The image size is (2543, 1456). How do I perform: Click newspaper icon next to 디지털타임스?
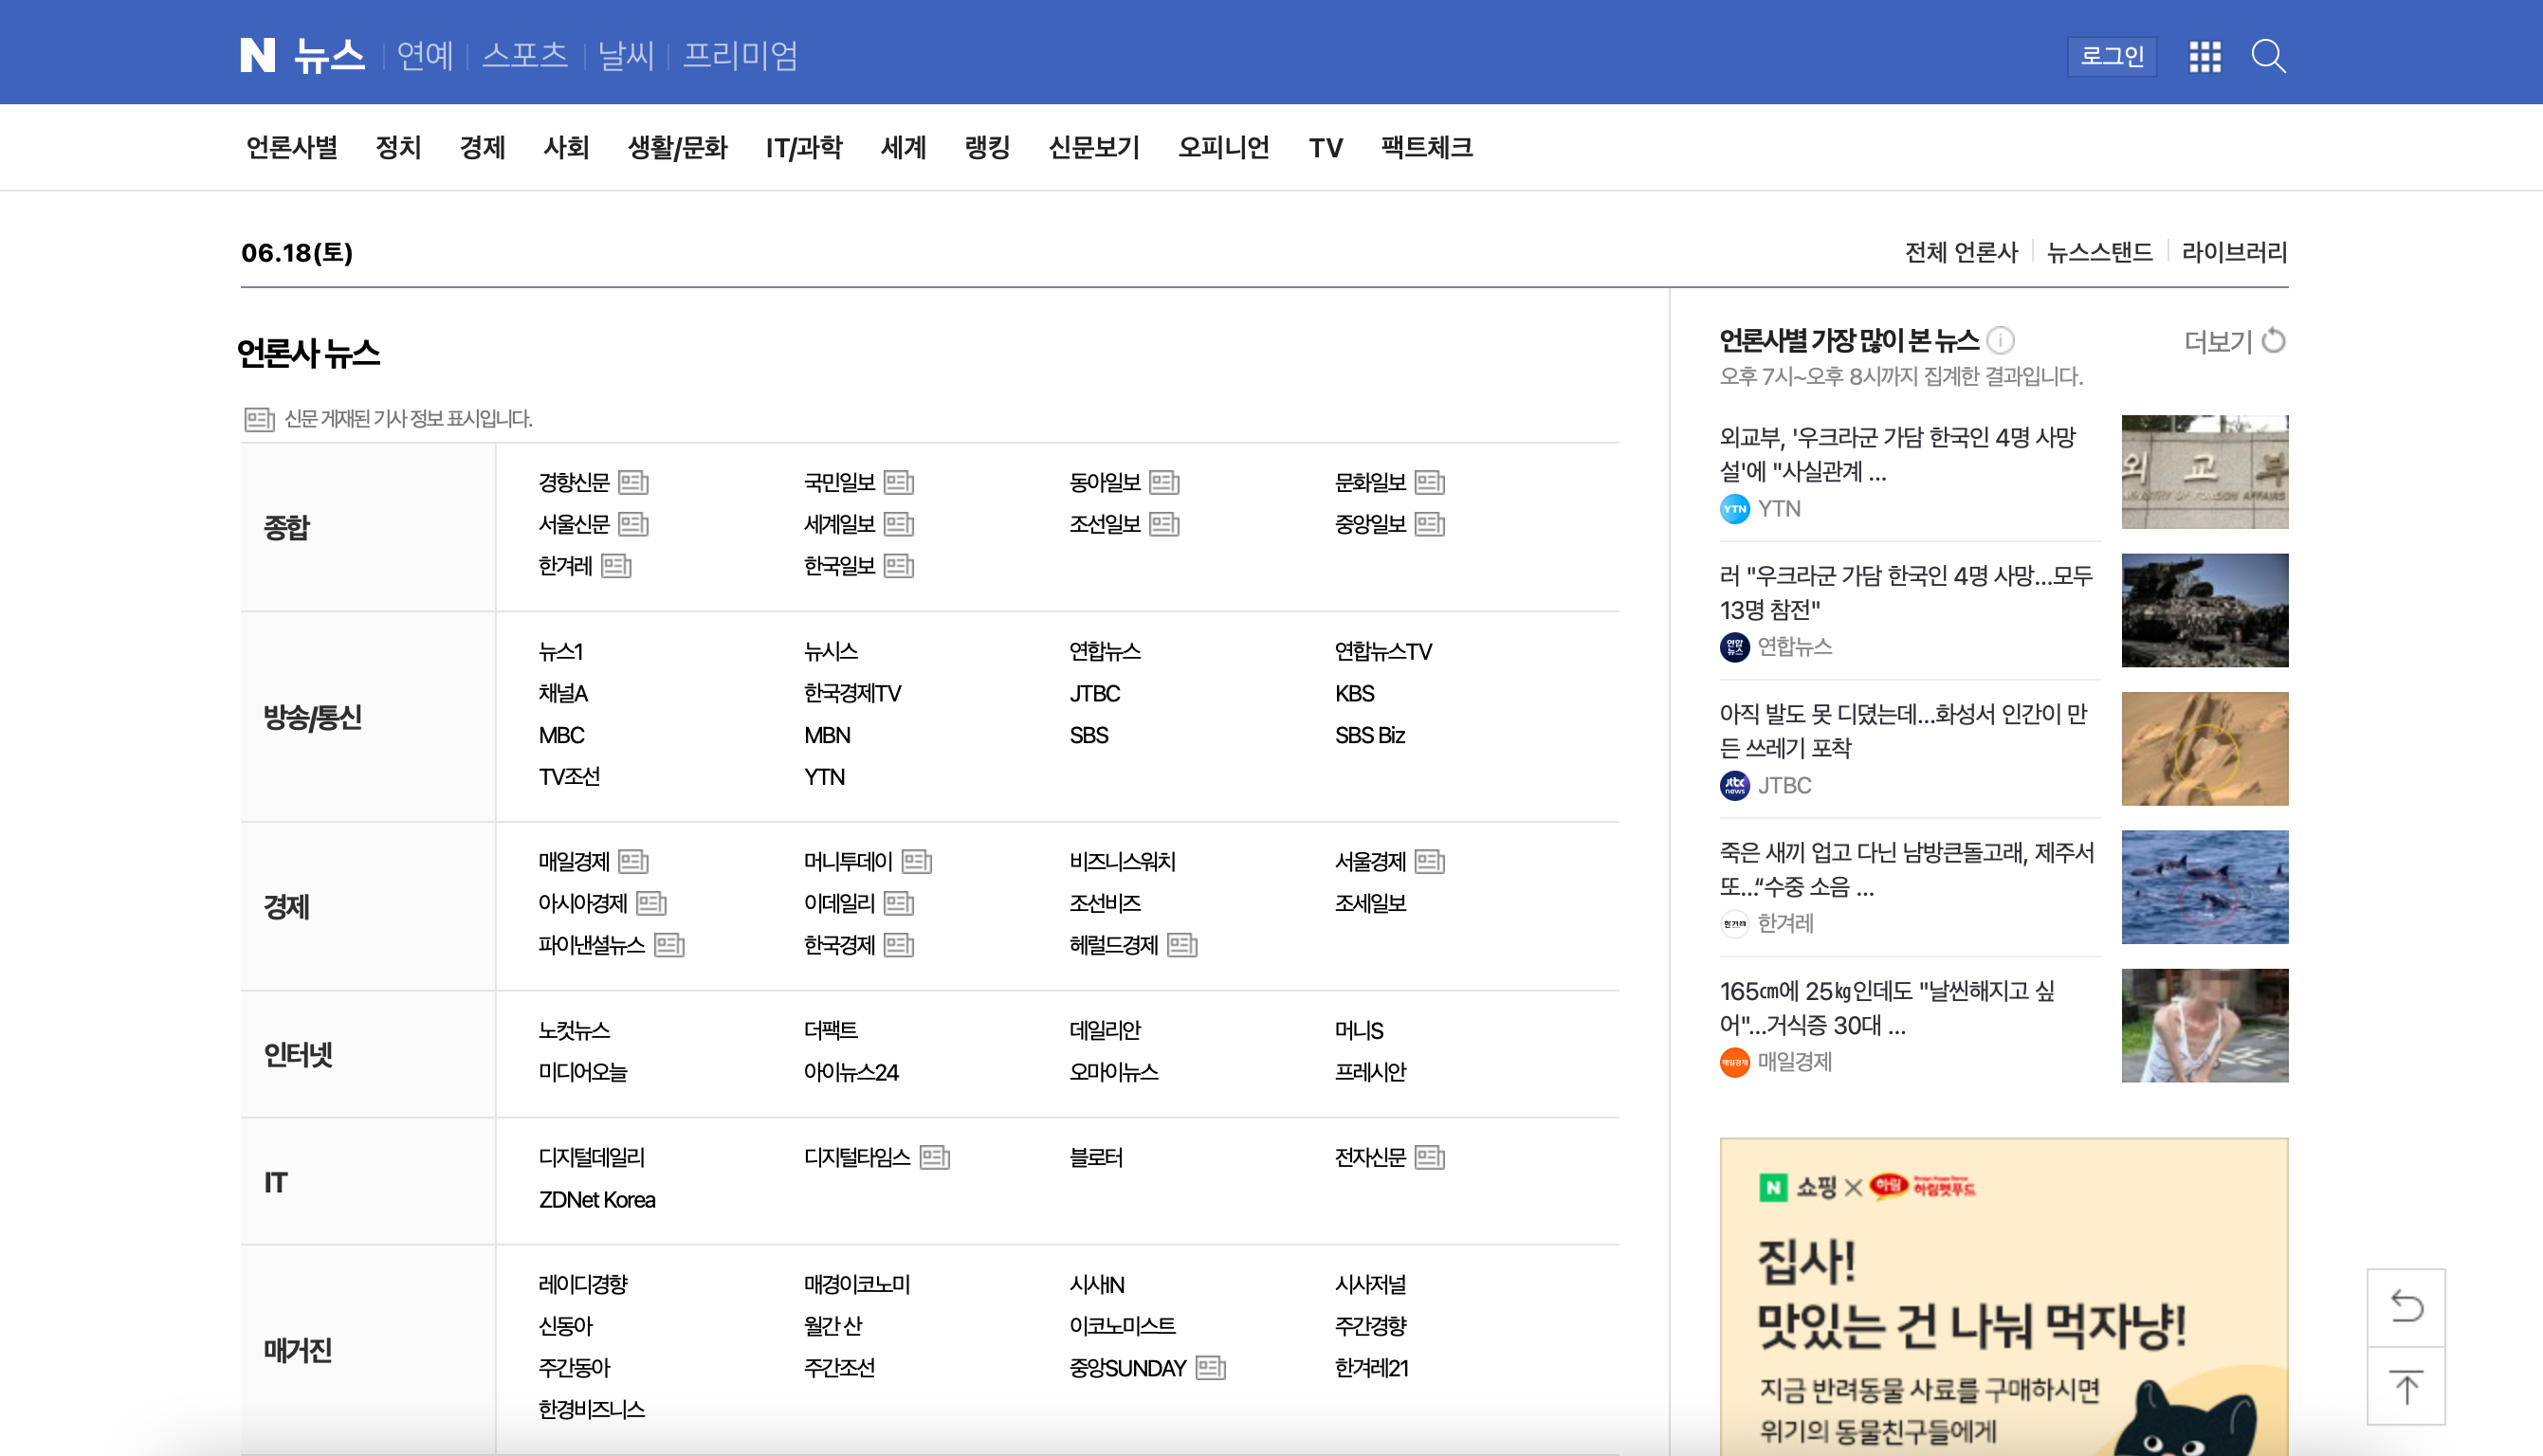coord(934,1158)
